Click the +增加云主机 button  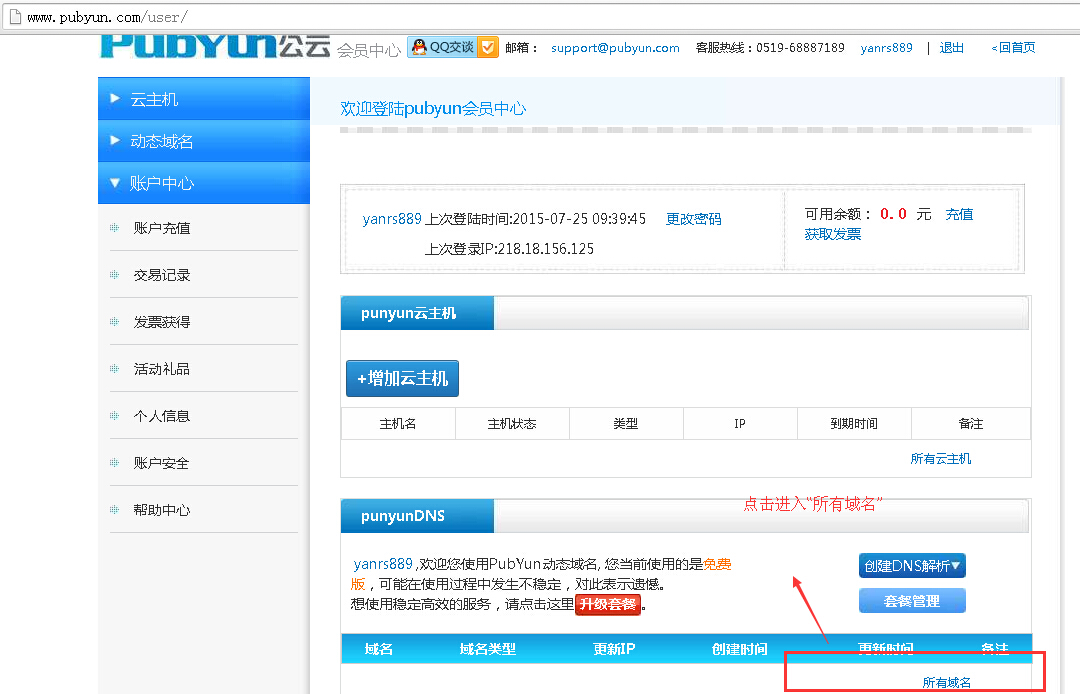pos(402,378)
